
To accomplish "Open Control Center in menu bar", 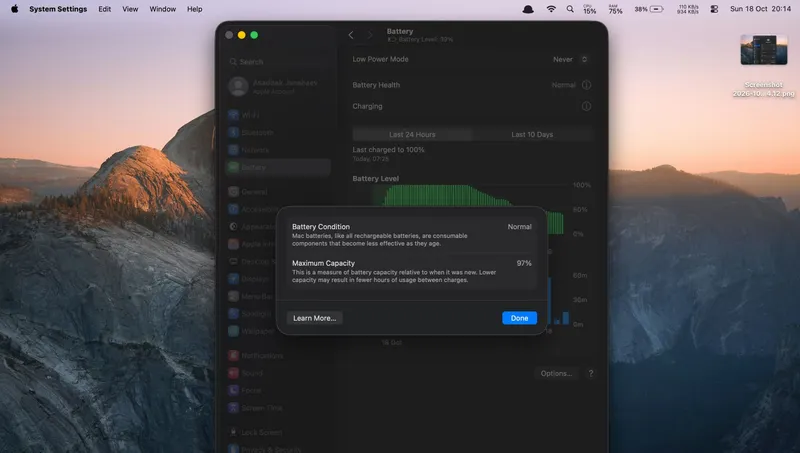I will click(714, 9).
